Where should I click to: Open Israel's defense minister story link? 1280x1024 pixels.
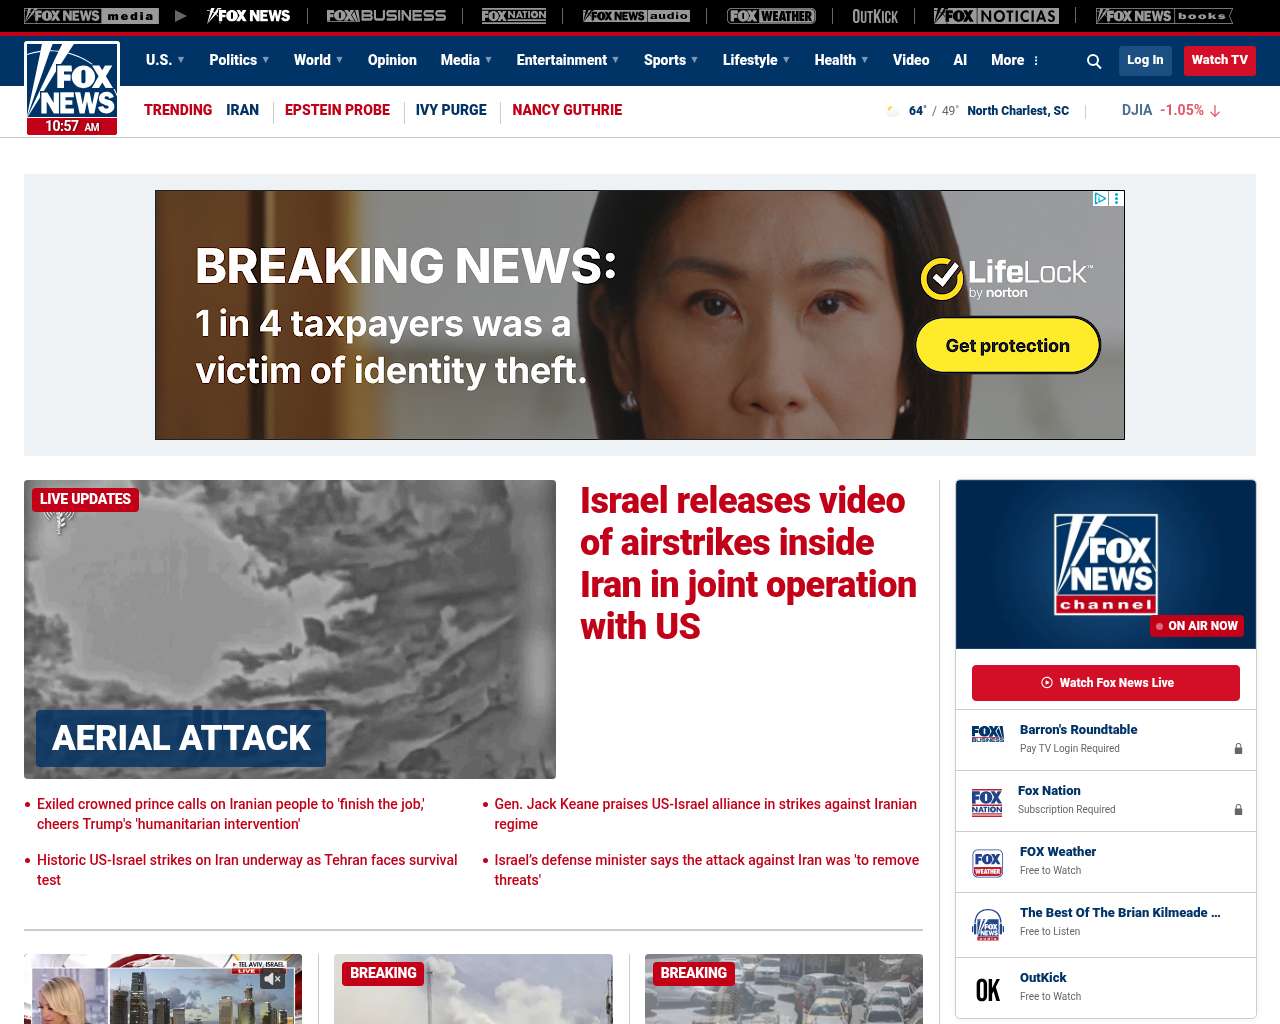click(x=707, y=870)
